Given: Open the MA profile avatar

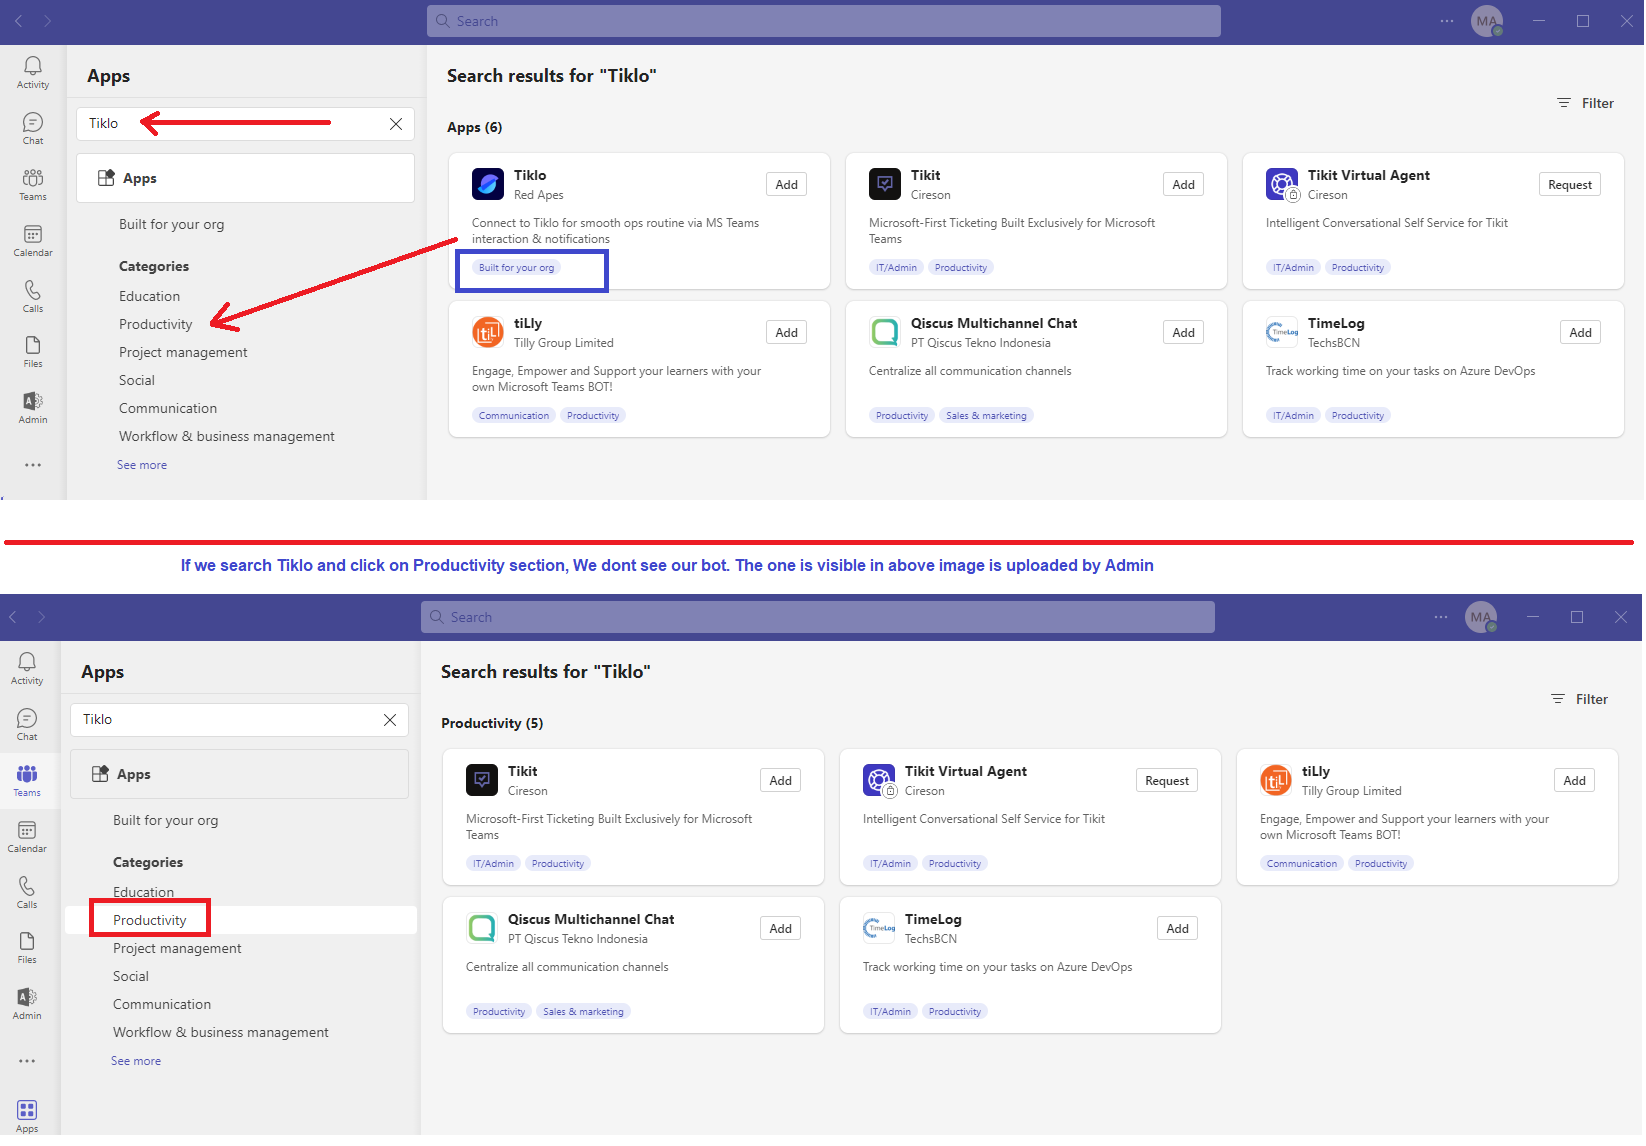Looking at the screenshot, I should pos(1487,20).
